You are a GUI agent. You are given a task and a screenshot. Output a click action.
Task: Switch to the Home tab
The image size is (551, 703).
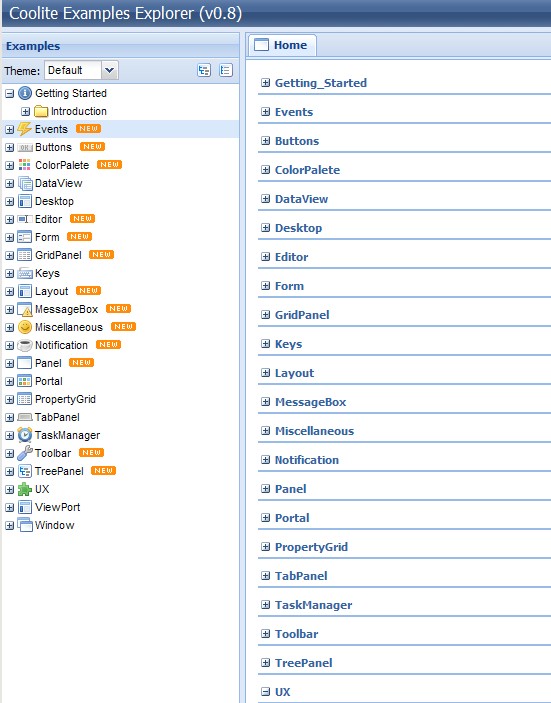coord(282,45)
